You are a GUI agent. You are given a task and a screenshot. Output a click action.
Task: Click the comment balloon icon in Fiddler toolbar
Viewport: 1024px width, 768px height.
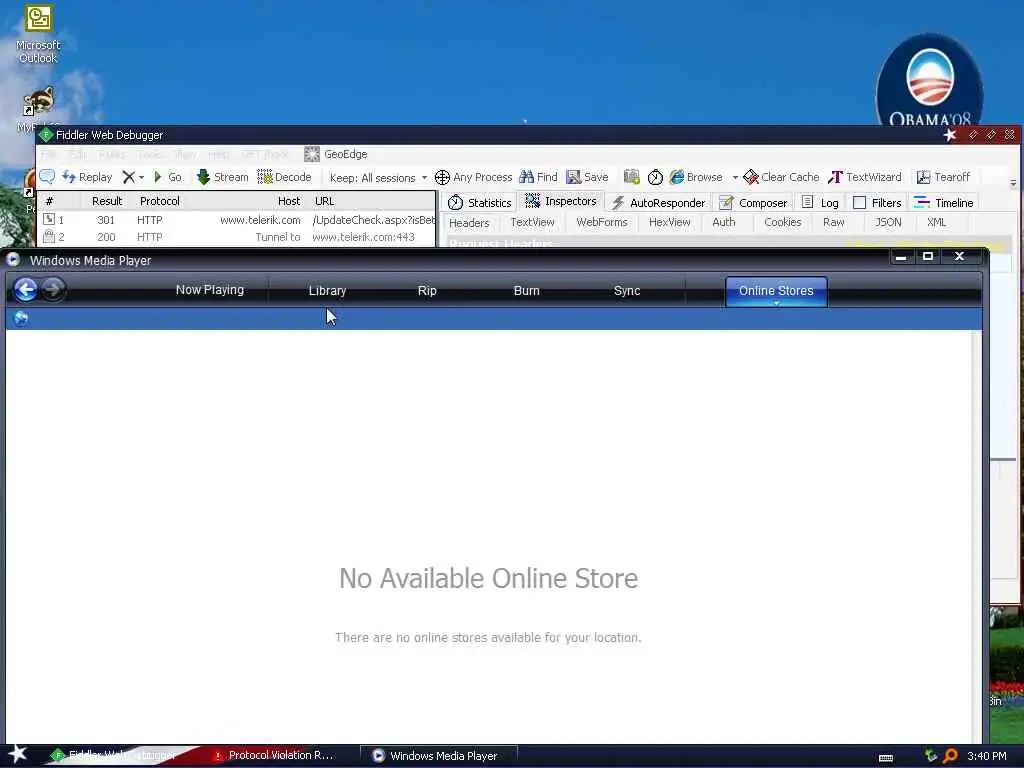tap(47, 176)
